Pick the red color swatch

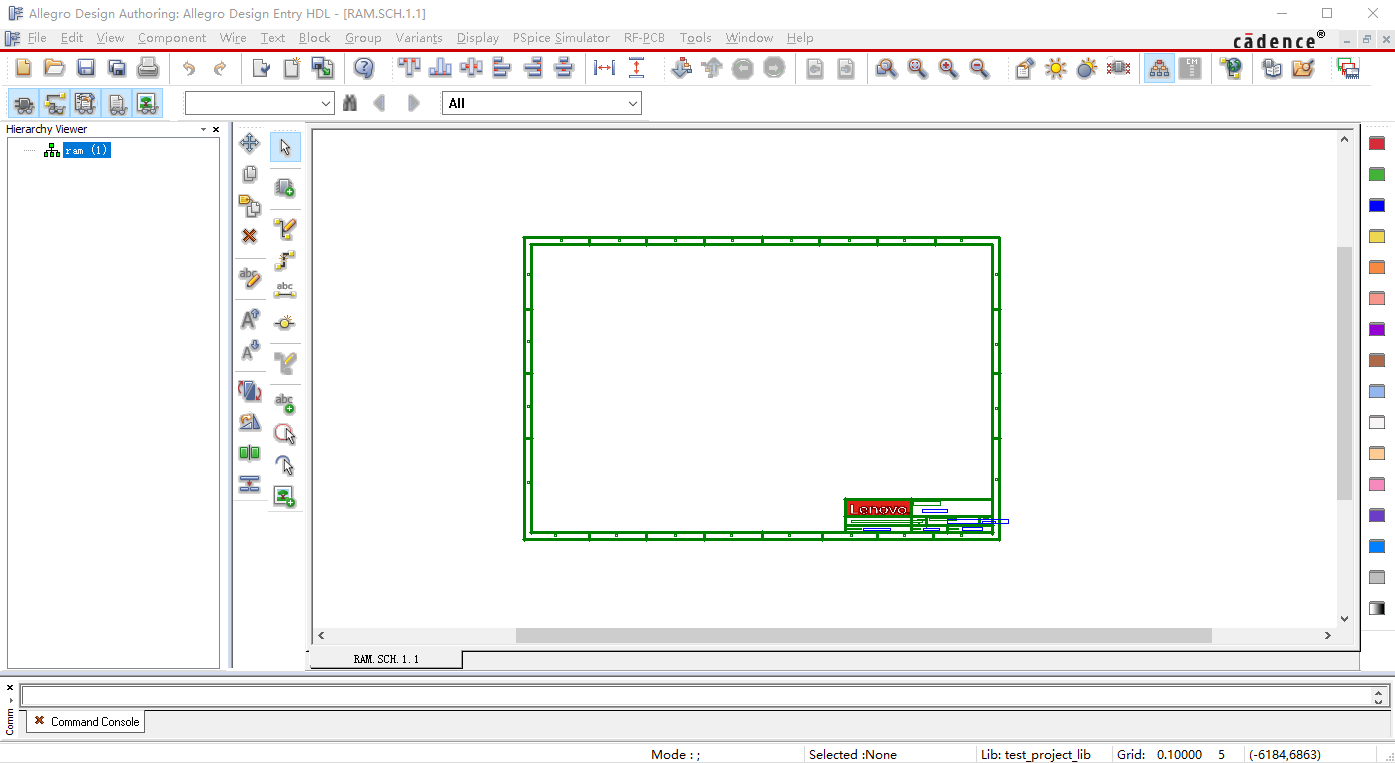pos(1376,144)
